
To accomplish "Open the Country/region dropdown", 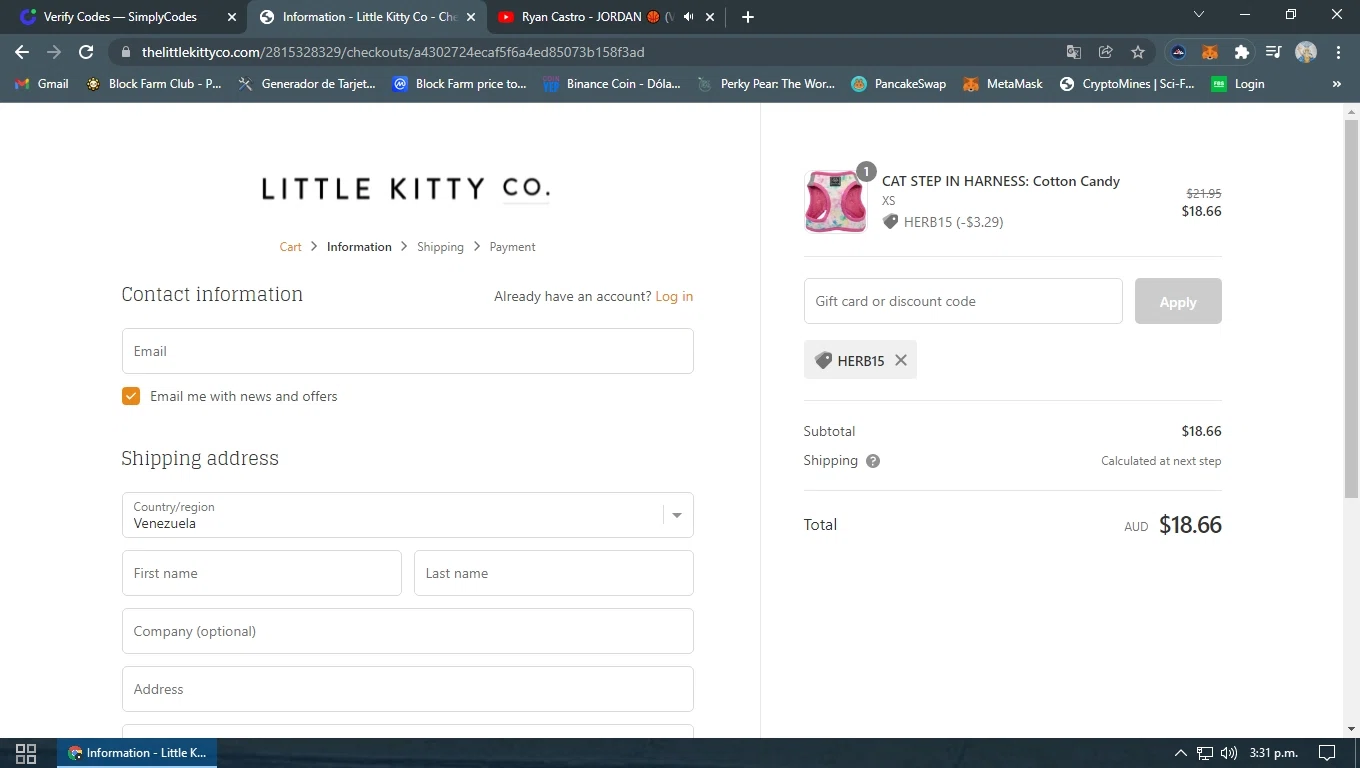I will [x=407, y=515].
